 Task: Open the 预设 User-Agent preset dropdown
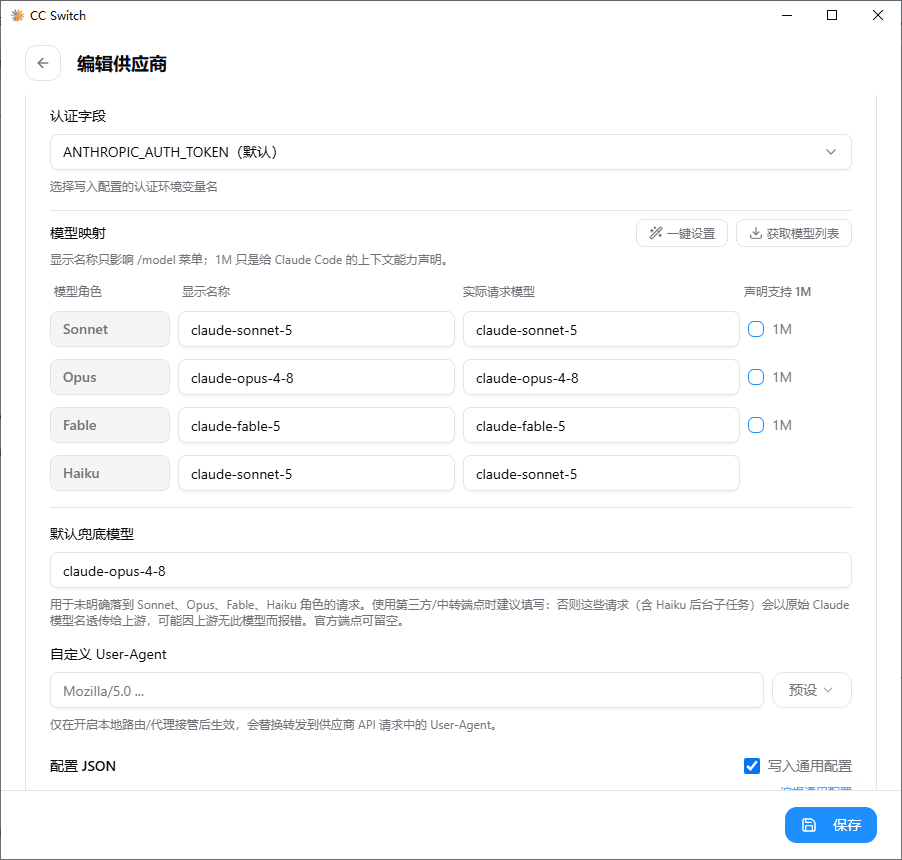(x=812, y=690)
